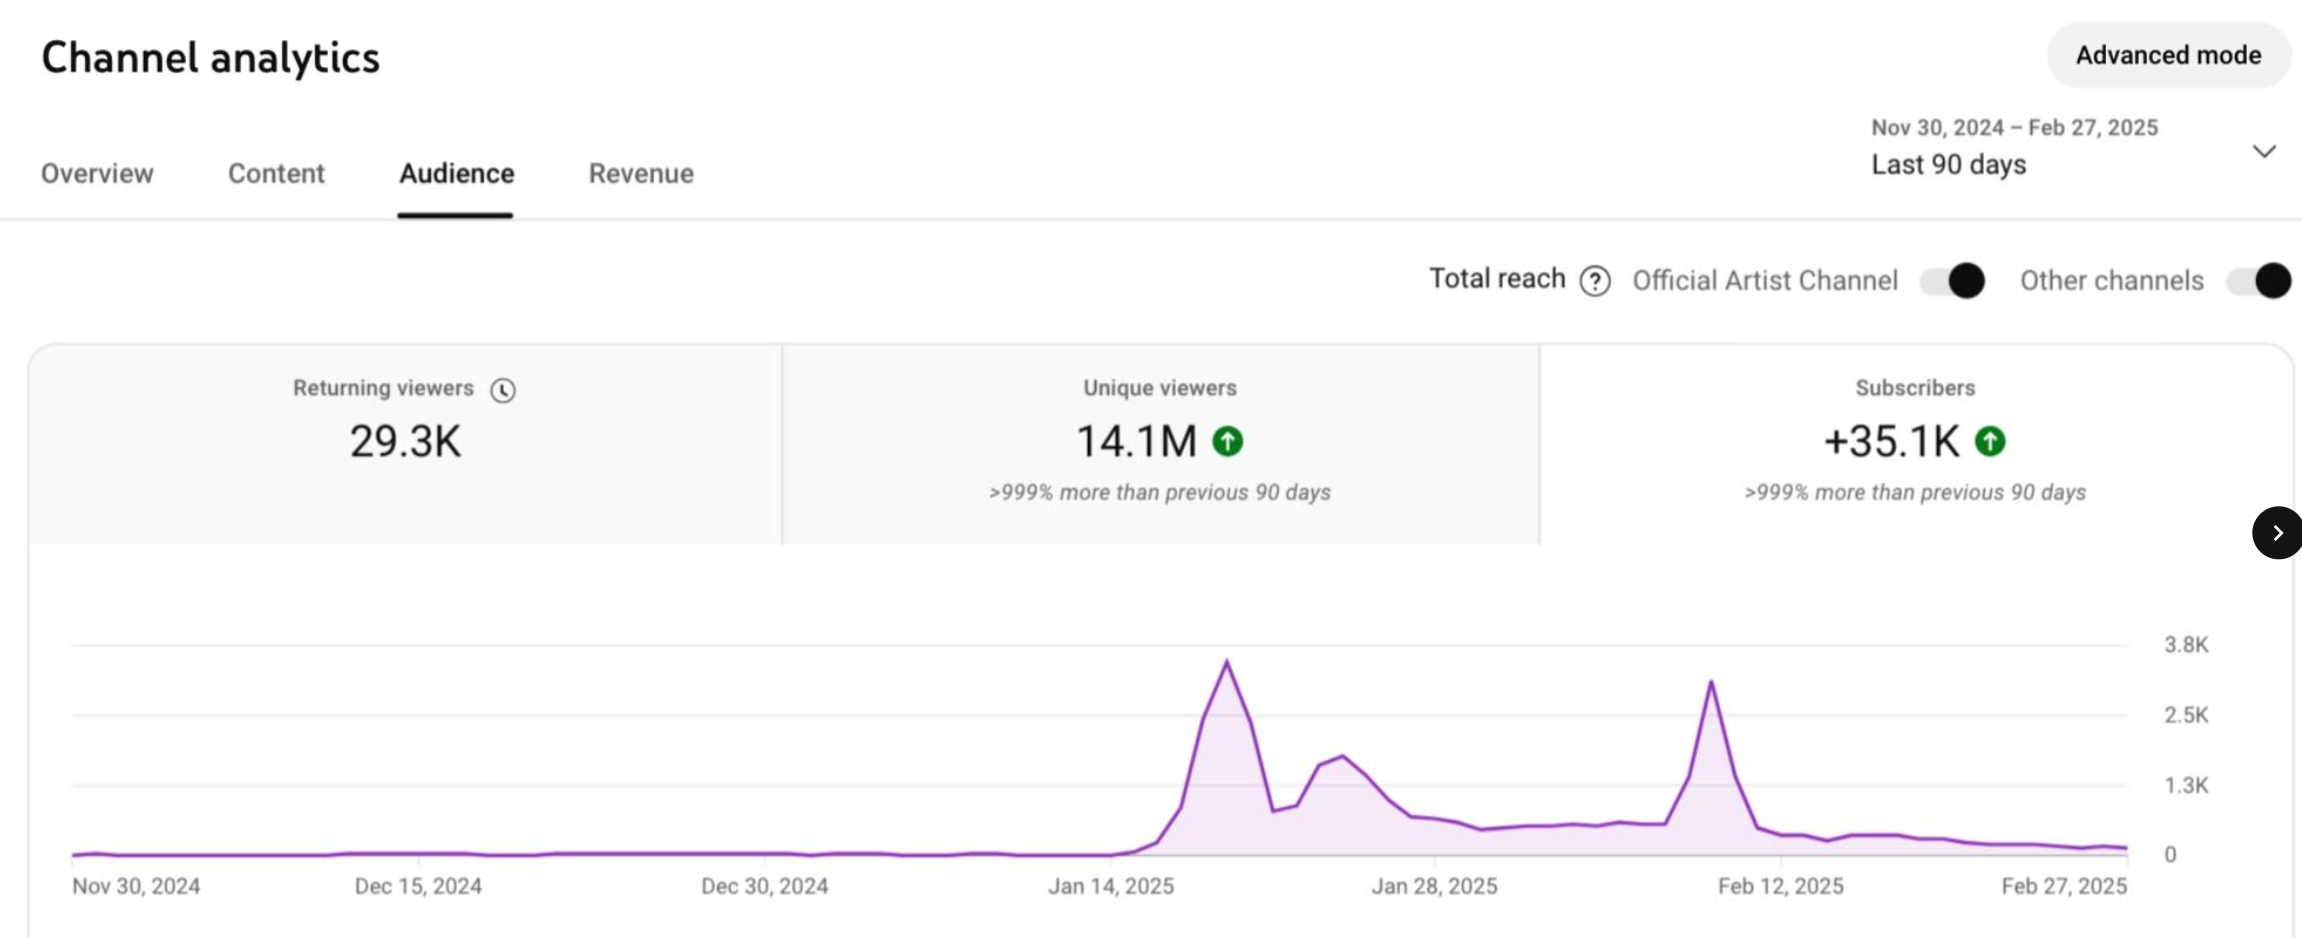Open the Last 90 days date selector
Screen dimensions: 2302x938
1948,163
